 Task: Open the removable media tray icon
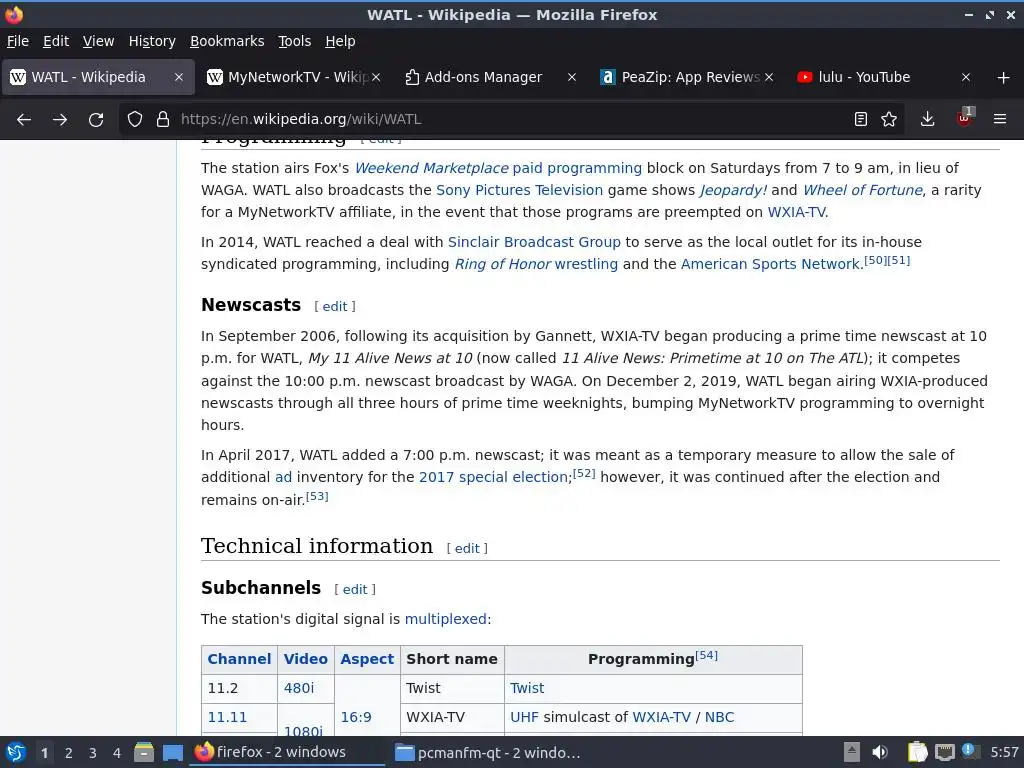(x=852, y=752)
